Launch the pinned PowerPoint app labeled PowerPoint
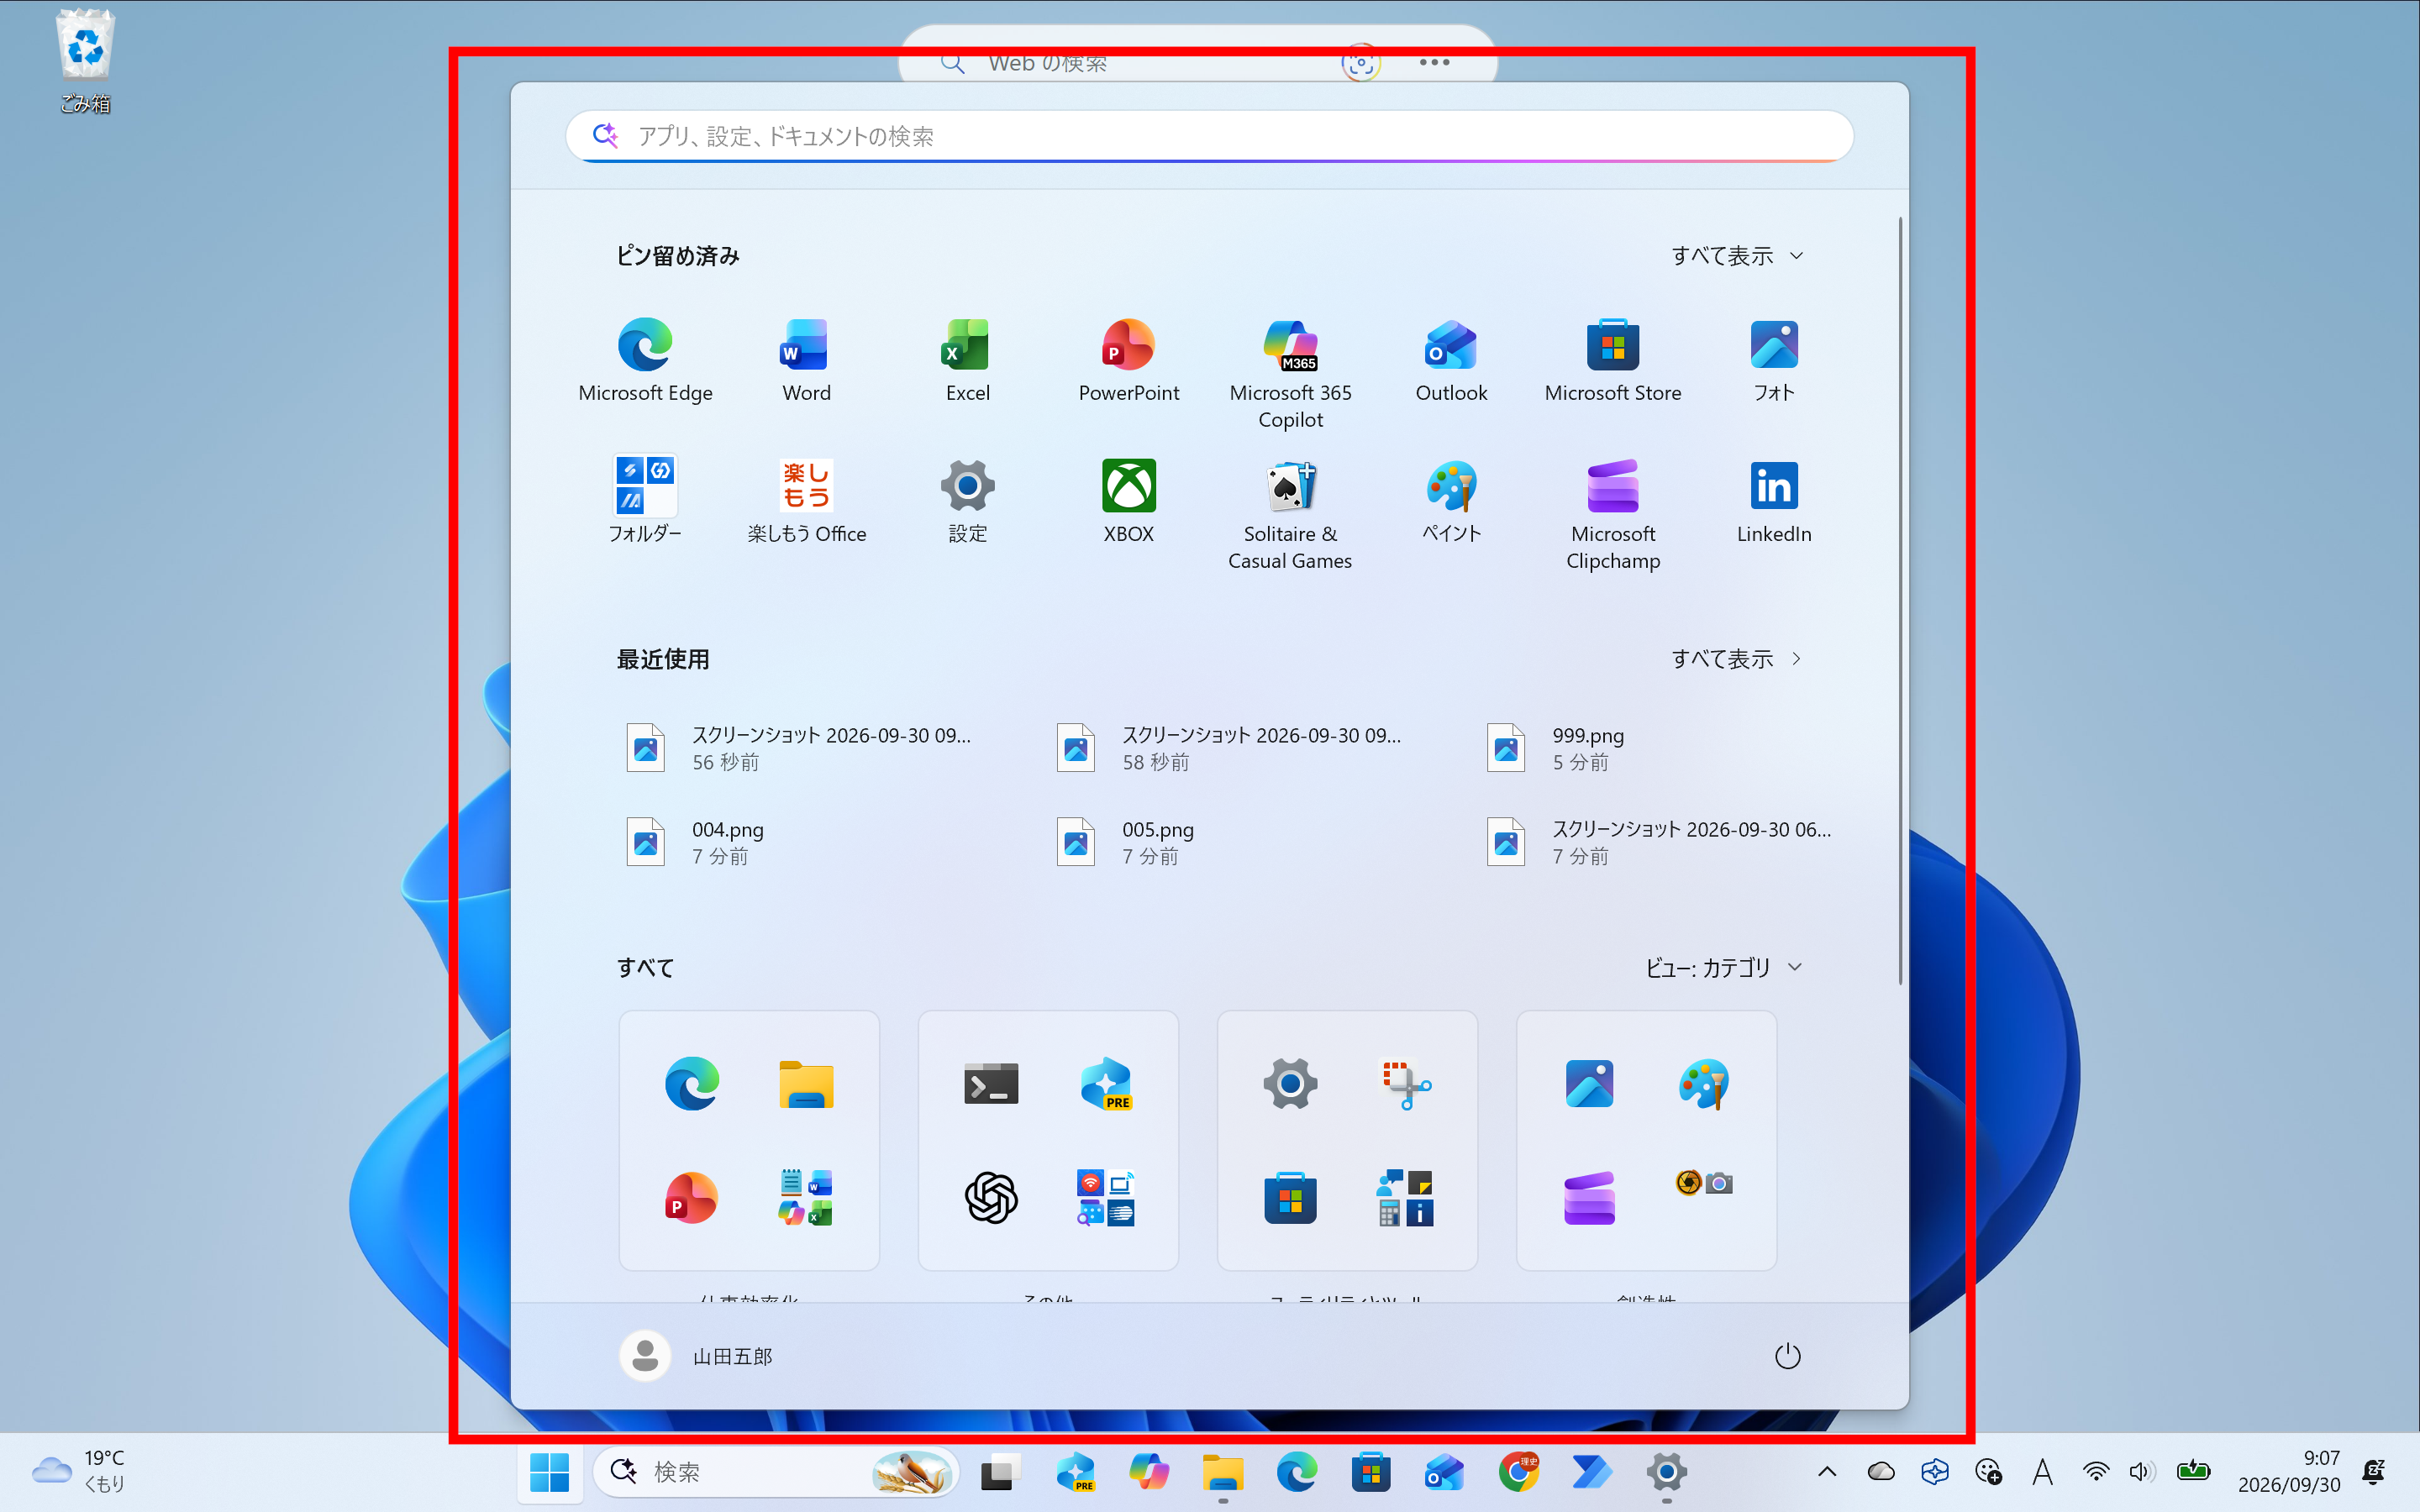 tap(1128, 361)
